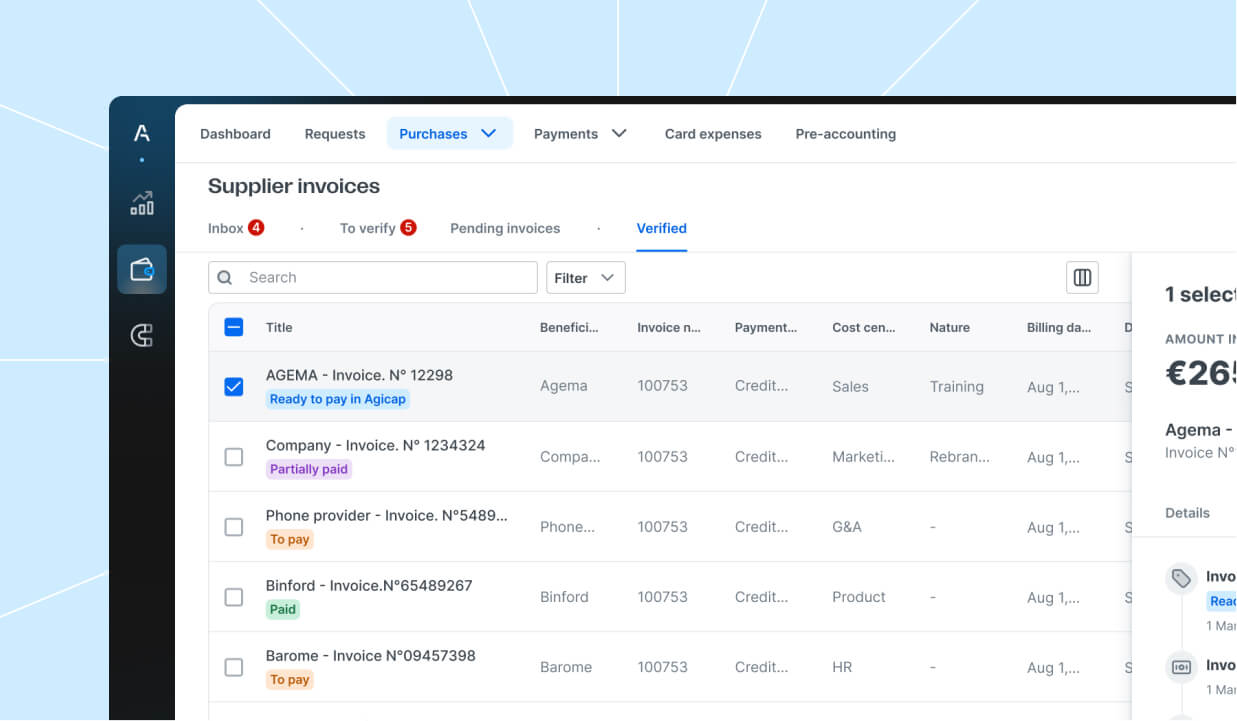
Task: Check the Phone provider invoice checkbox
Action: pos(233,526)
